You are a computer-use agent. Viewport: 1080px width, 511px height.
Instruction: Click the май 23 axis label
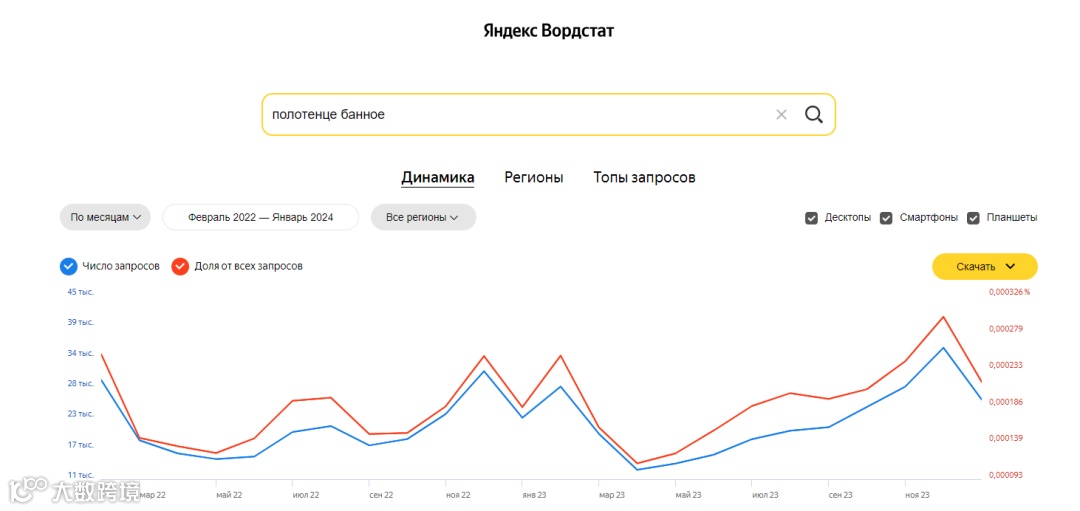click(688, 495)
